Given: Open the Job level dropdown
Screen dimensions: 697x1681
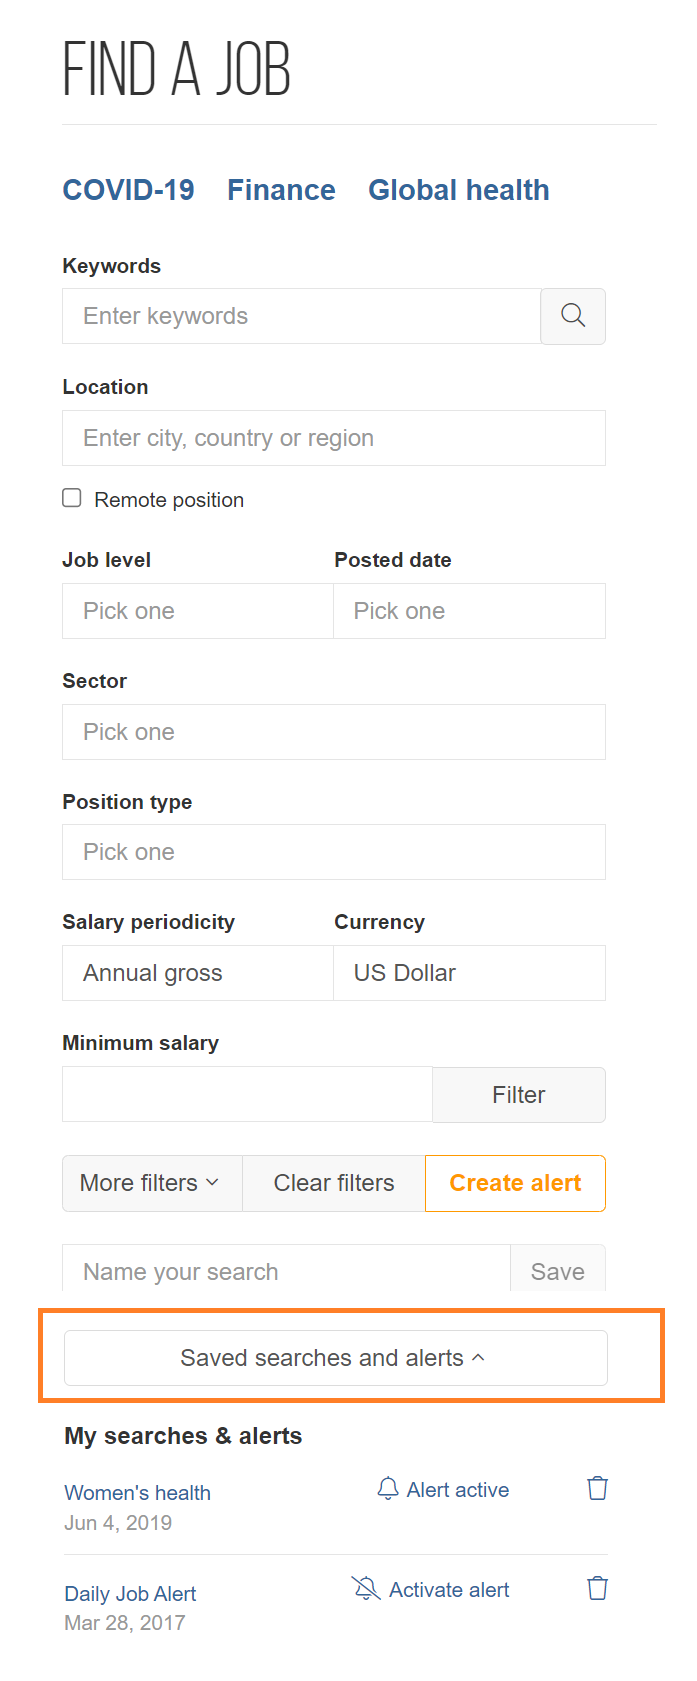Looking at the screenshot, I should [x=198, y=611].
